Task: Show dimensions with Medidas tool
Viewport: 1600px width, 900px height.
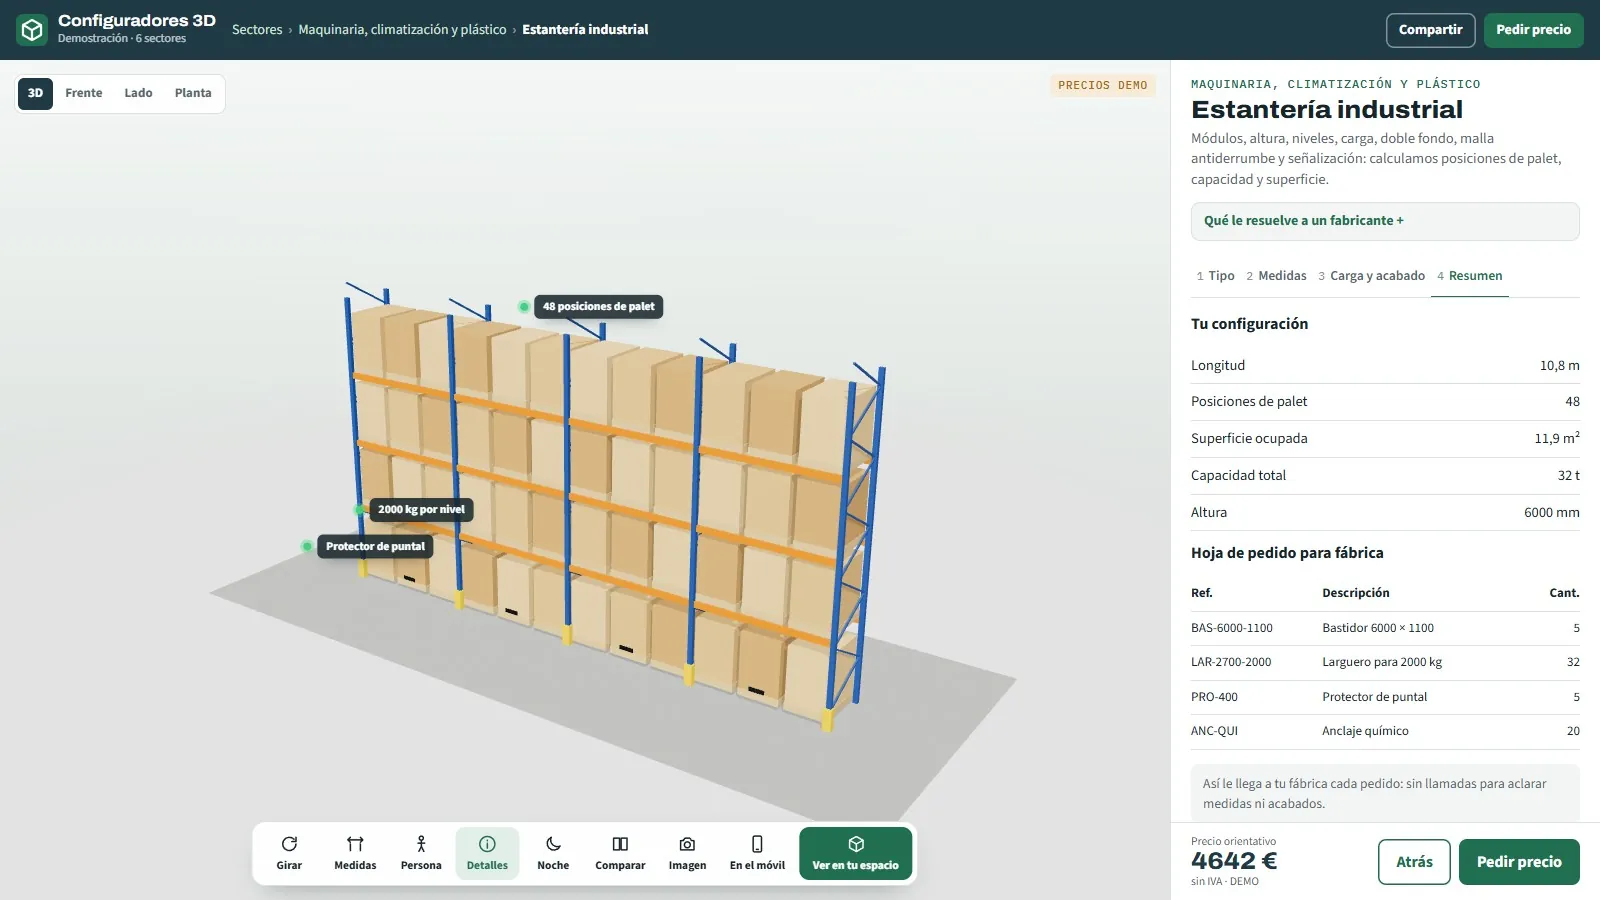Action: click(x=355, y=853)
